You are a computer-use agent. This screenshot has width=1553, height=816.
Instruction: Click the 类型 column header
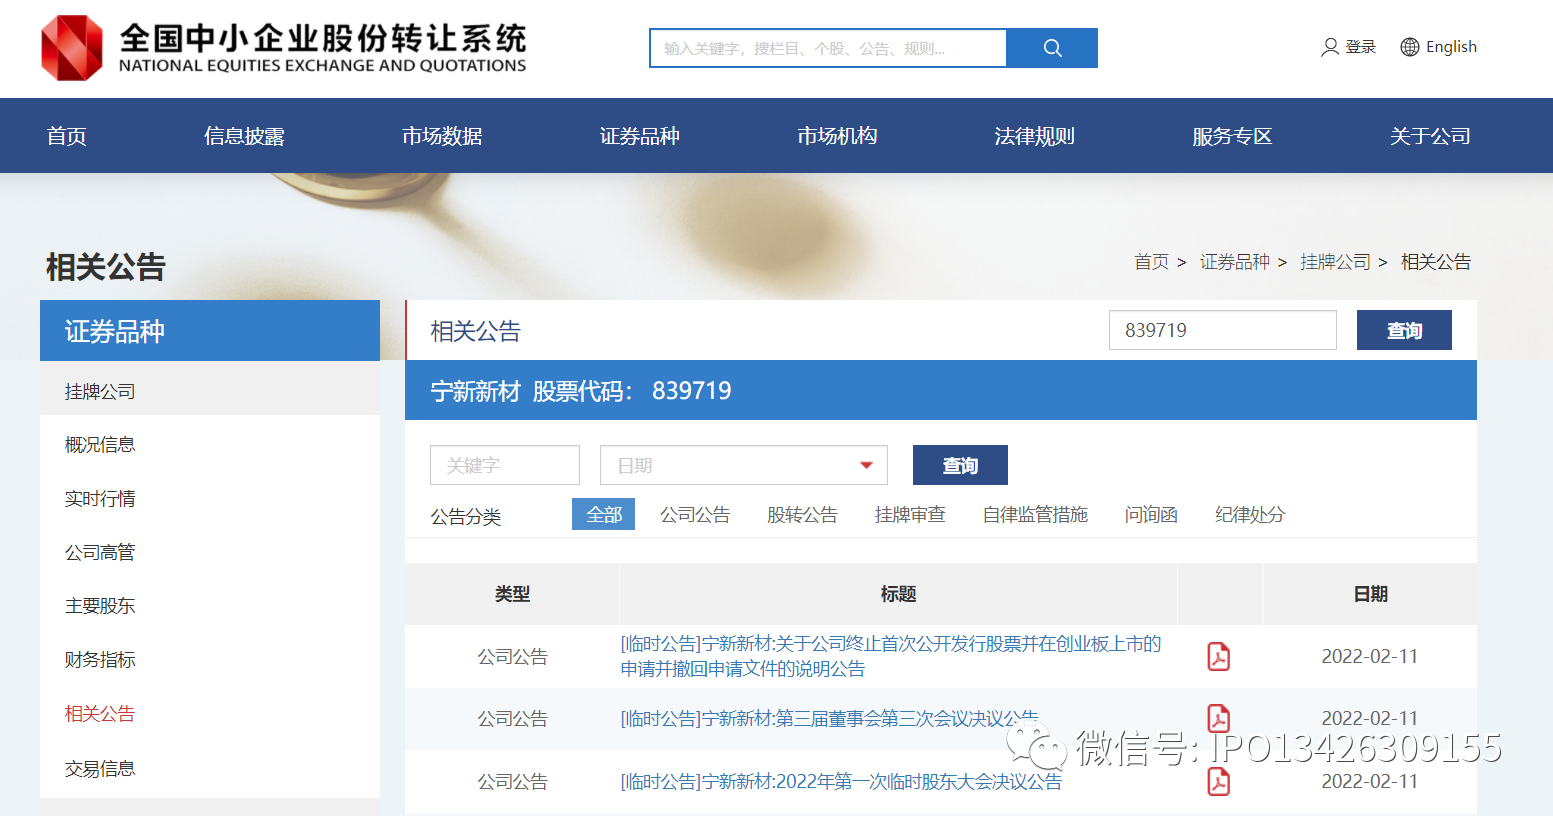[x=512, y=594]
